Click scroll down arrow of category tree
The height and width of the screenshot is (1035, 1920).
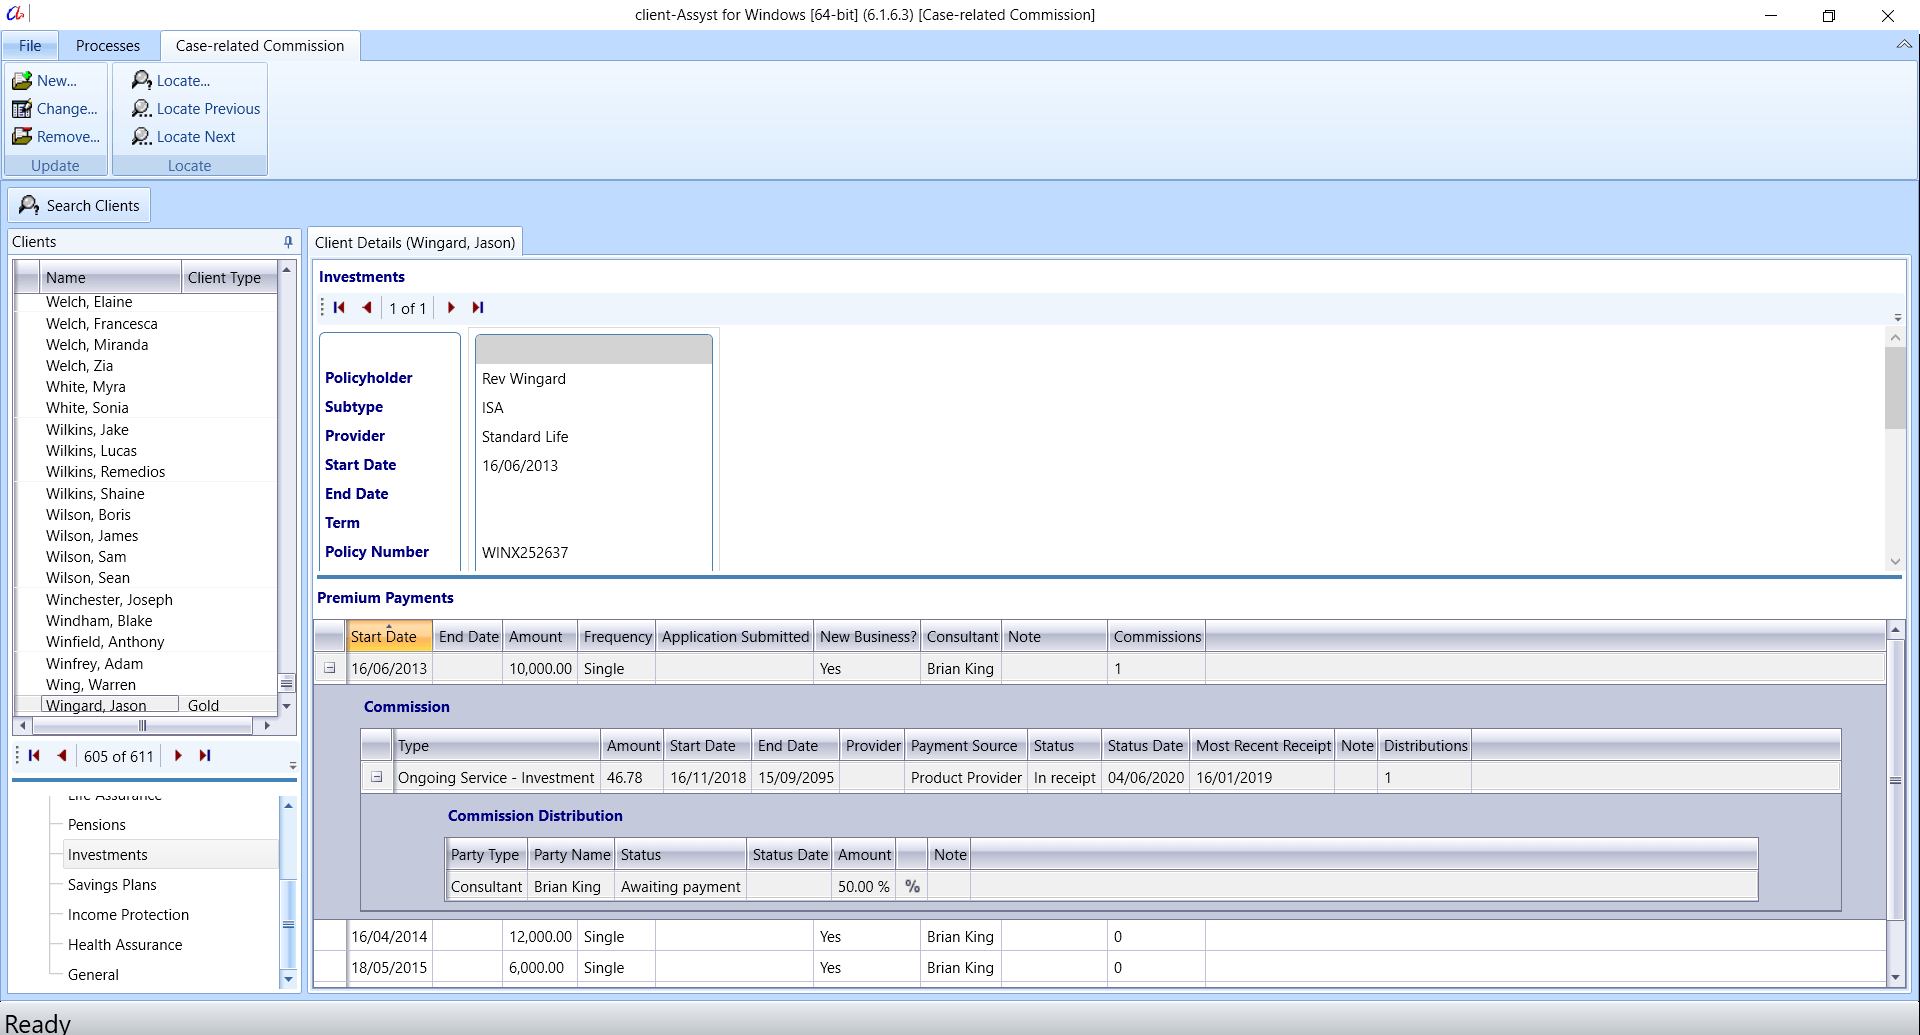tap(288, 979)
